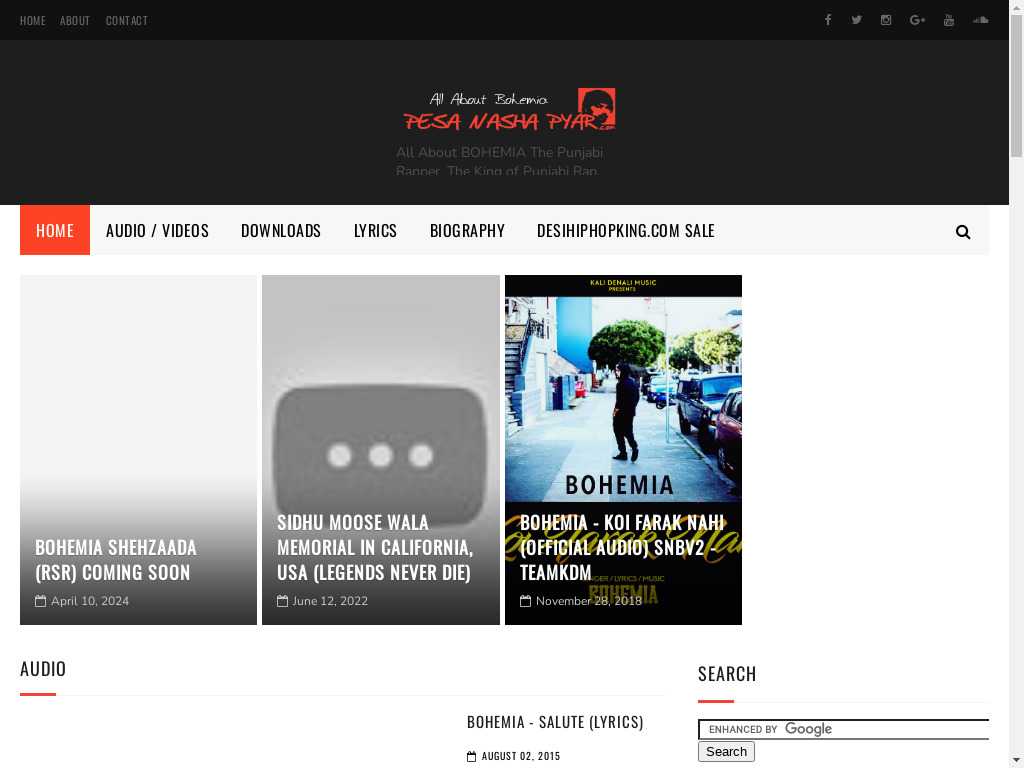Click the 'All About BOHEMIA The Punjabi' tagline
The height and width of the screenshot is (768, 1024).
pos(500,153)
